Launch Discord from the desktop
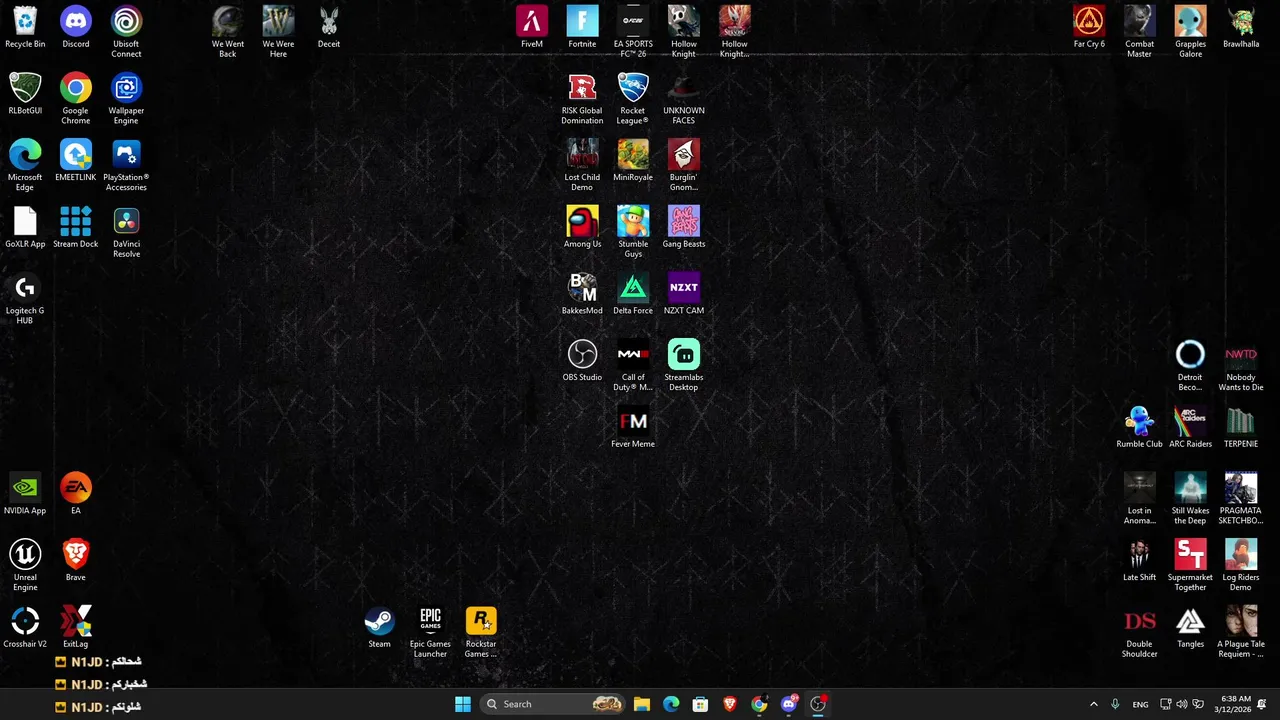This screenshot has width=1280, height=720. pos(76,27)
